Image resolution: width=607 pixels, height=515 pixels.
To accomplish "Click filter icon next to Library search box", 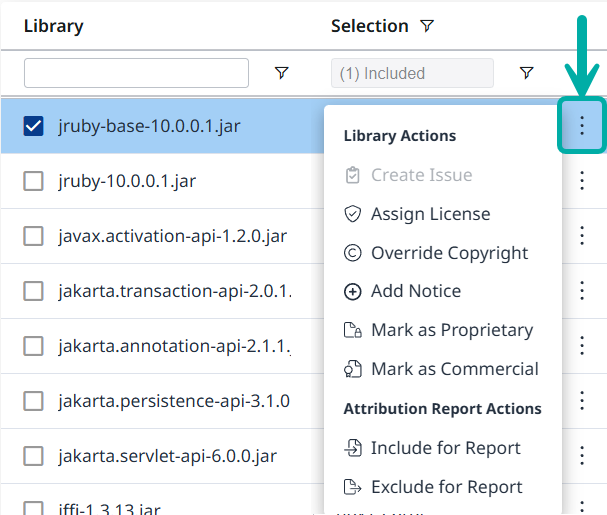I will click(x=281, y=73).
